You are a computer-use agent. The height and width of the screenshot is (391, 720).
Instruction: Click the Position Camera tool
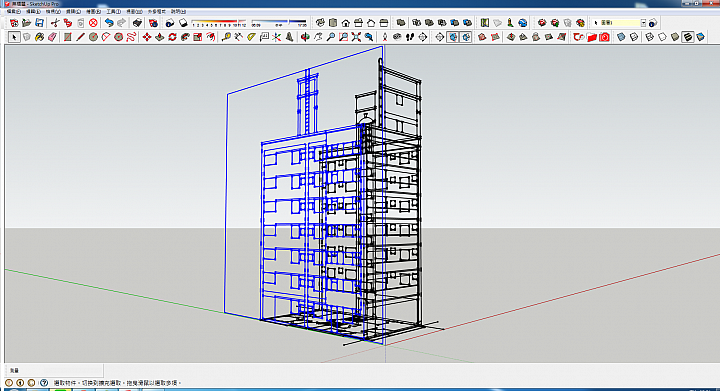(385, 37)
